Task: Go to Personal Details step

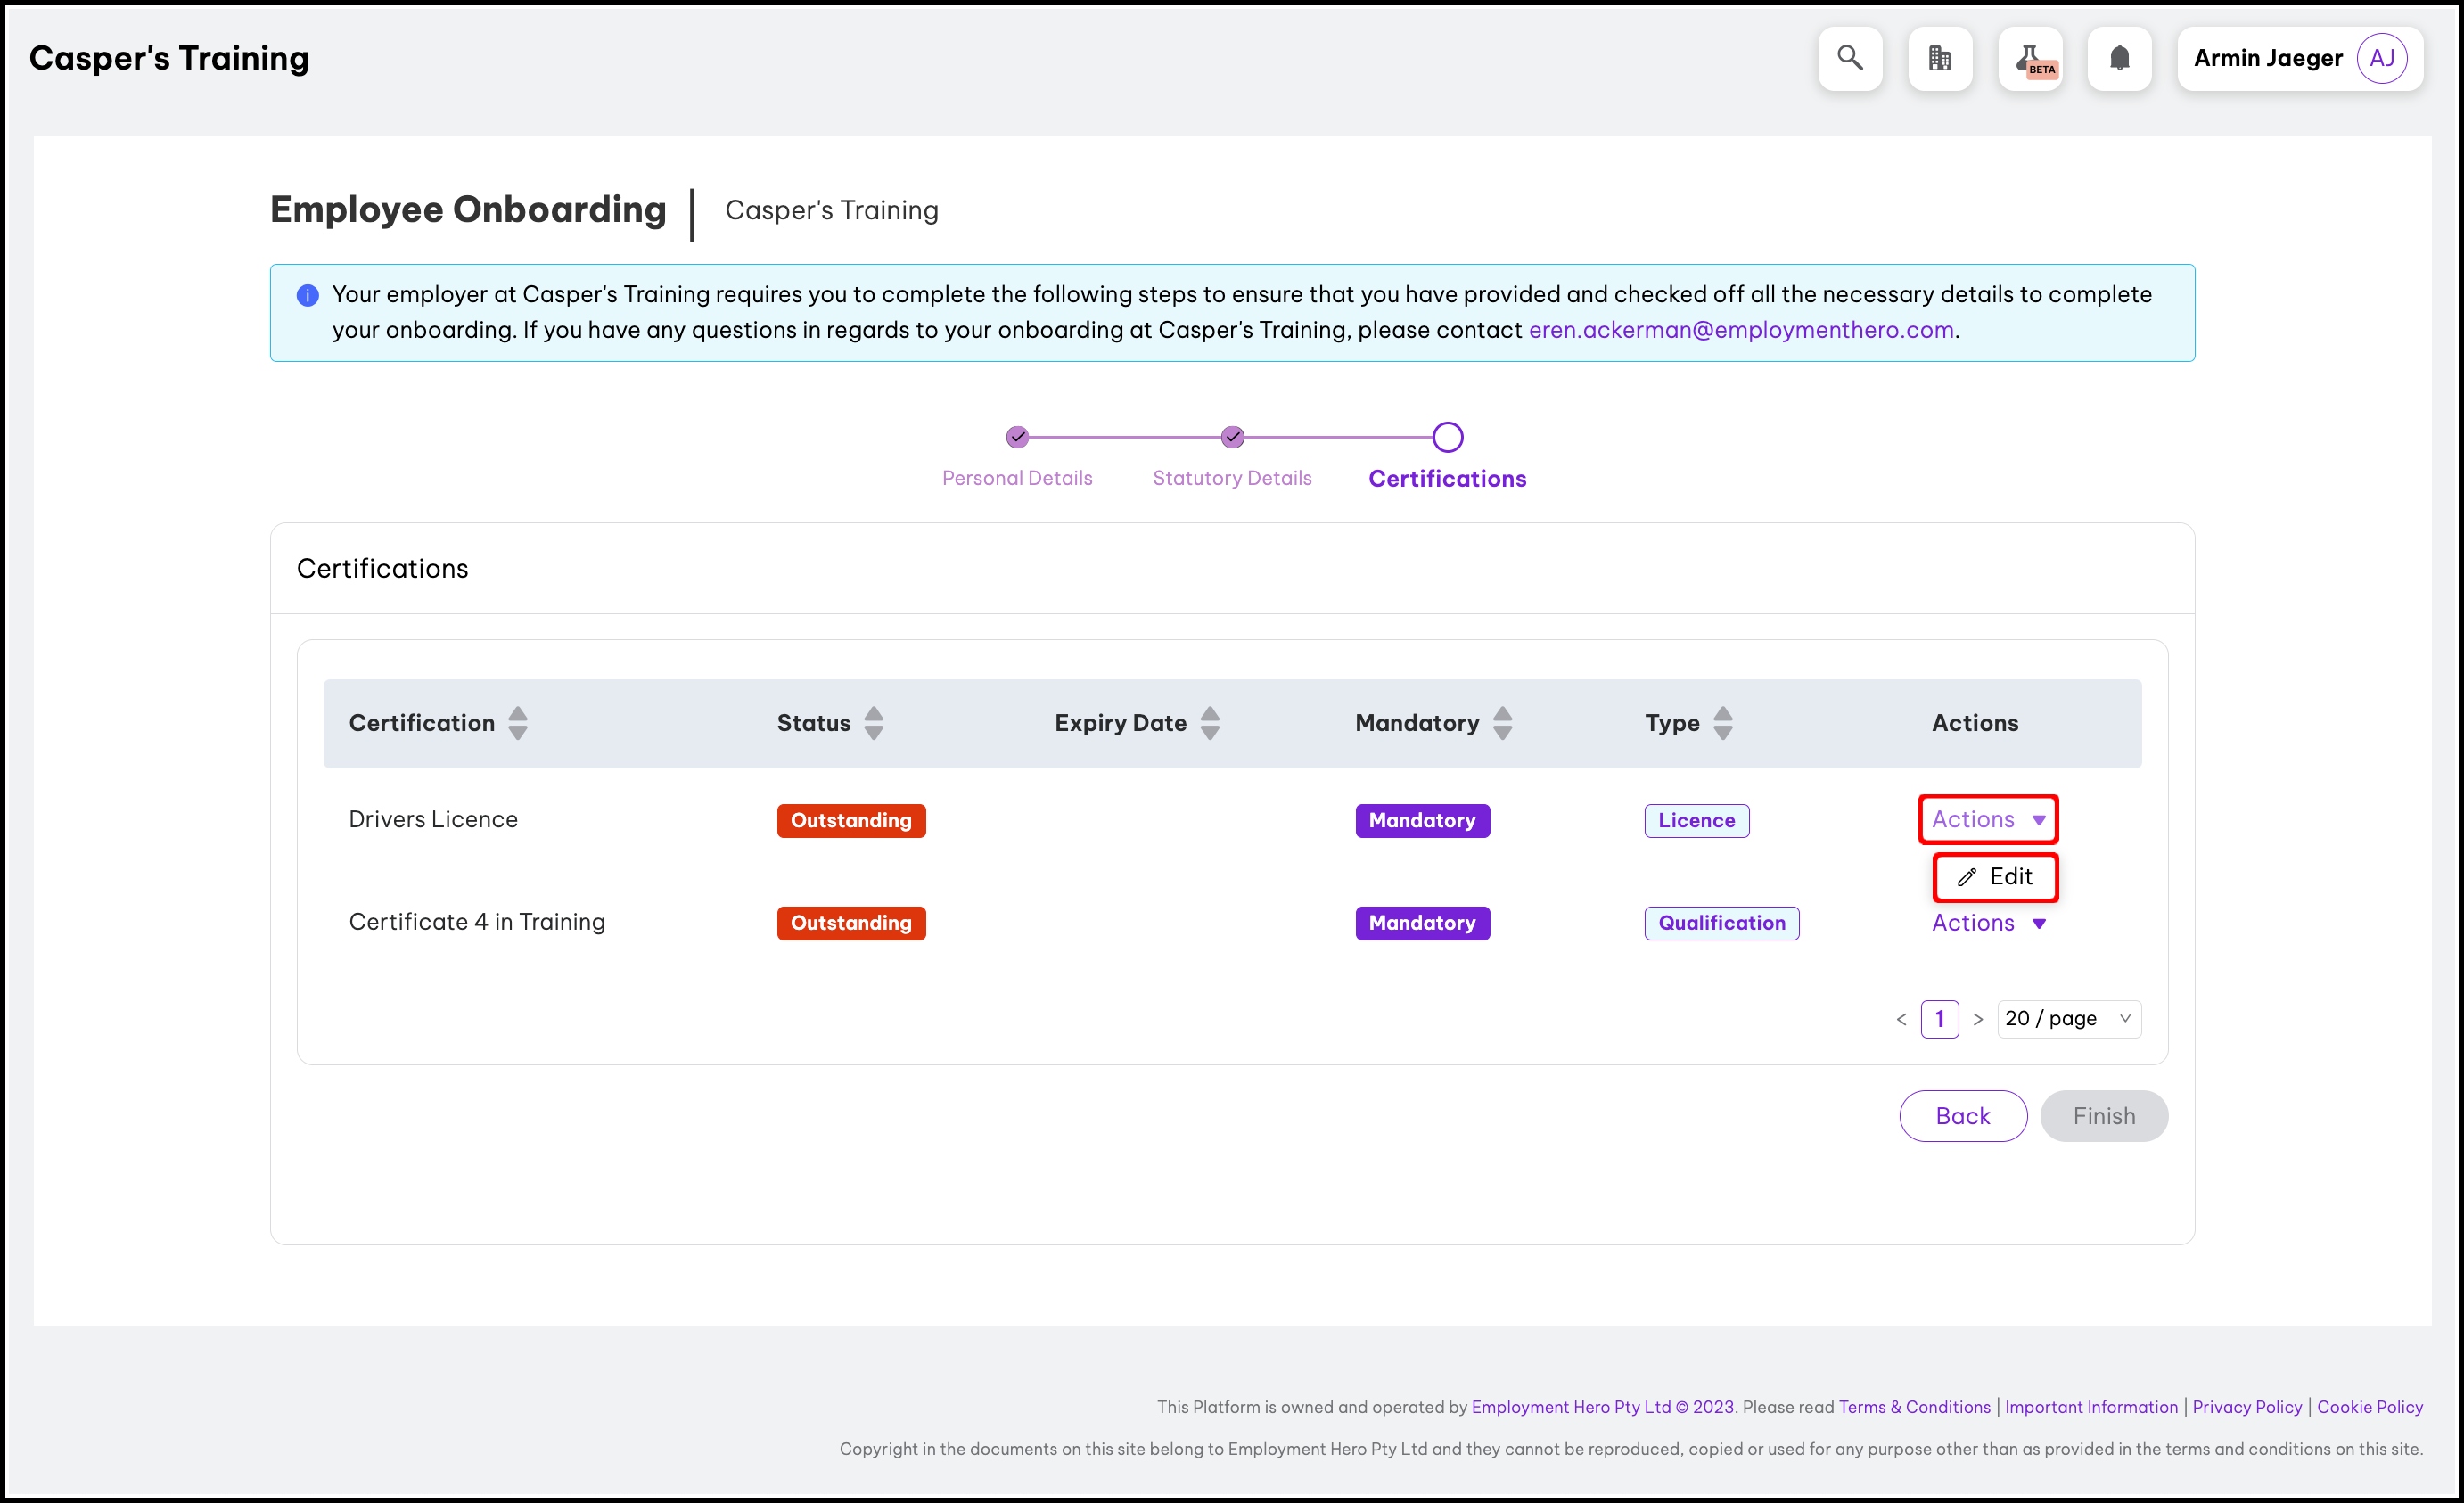Action: [1017, 478]
